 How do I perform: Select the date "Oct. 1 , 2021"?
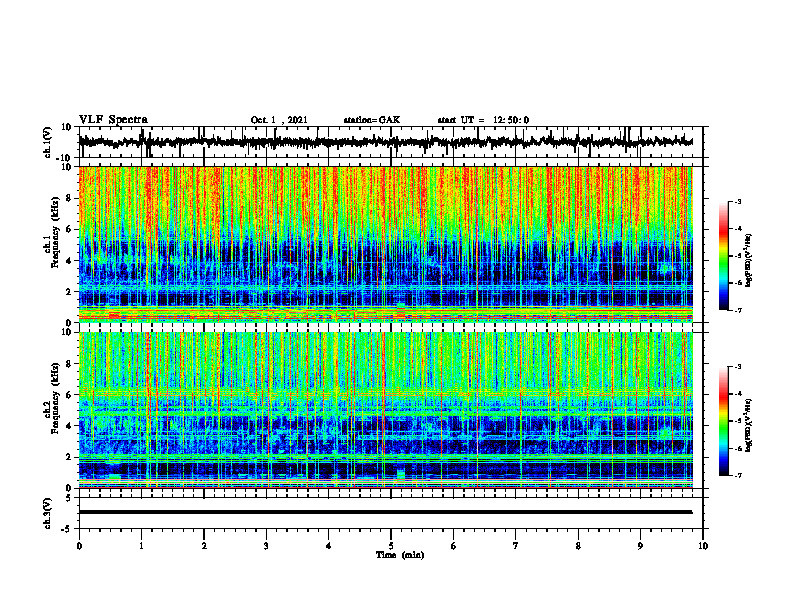tap(279, 120)
